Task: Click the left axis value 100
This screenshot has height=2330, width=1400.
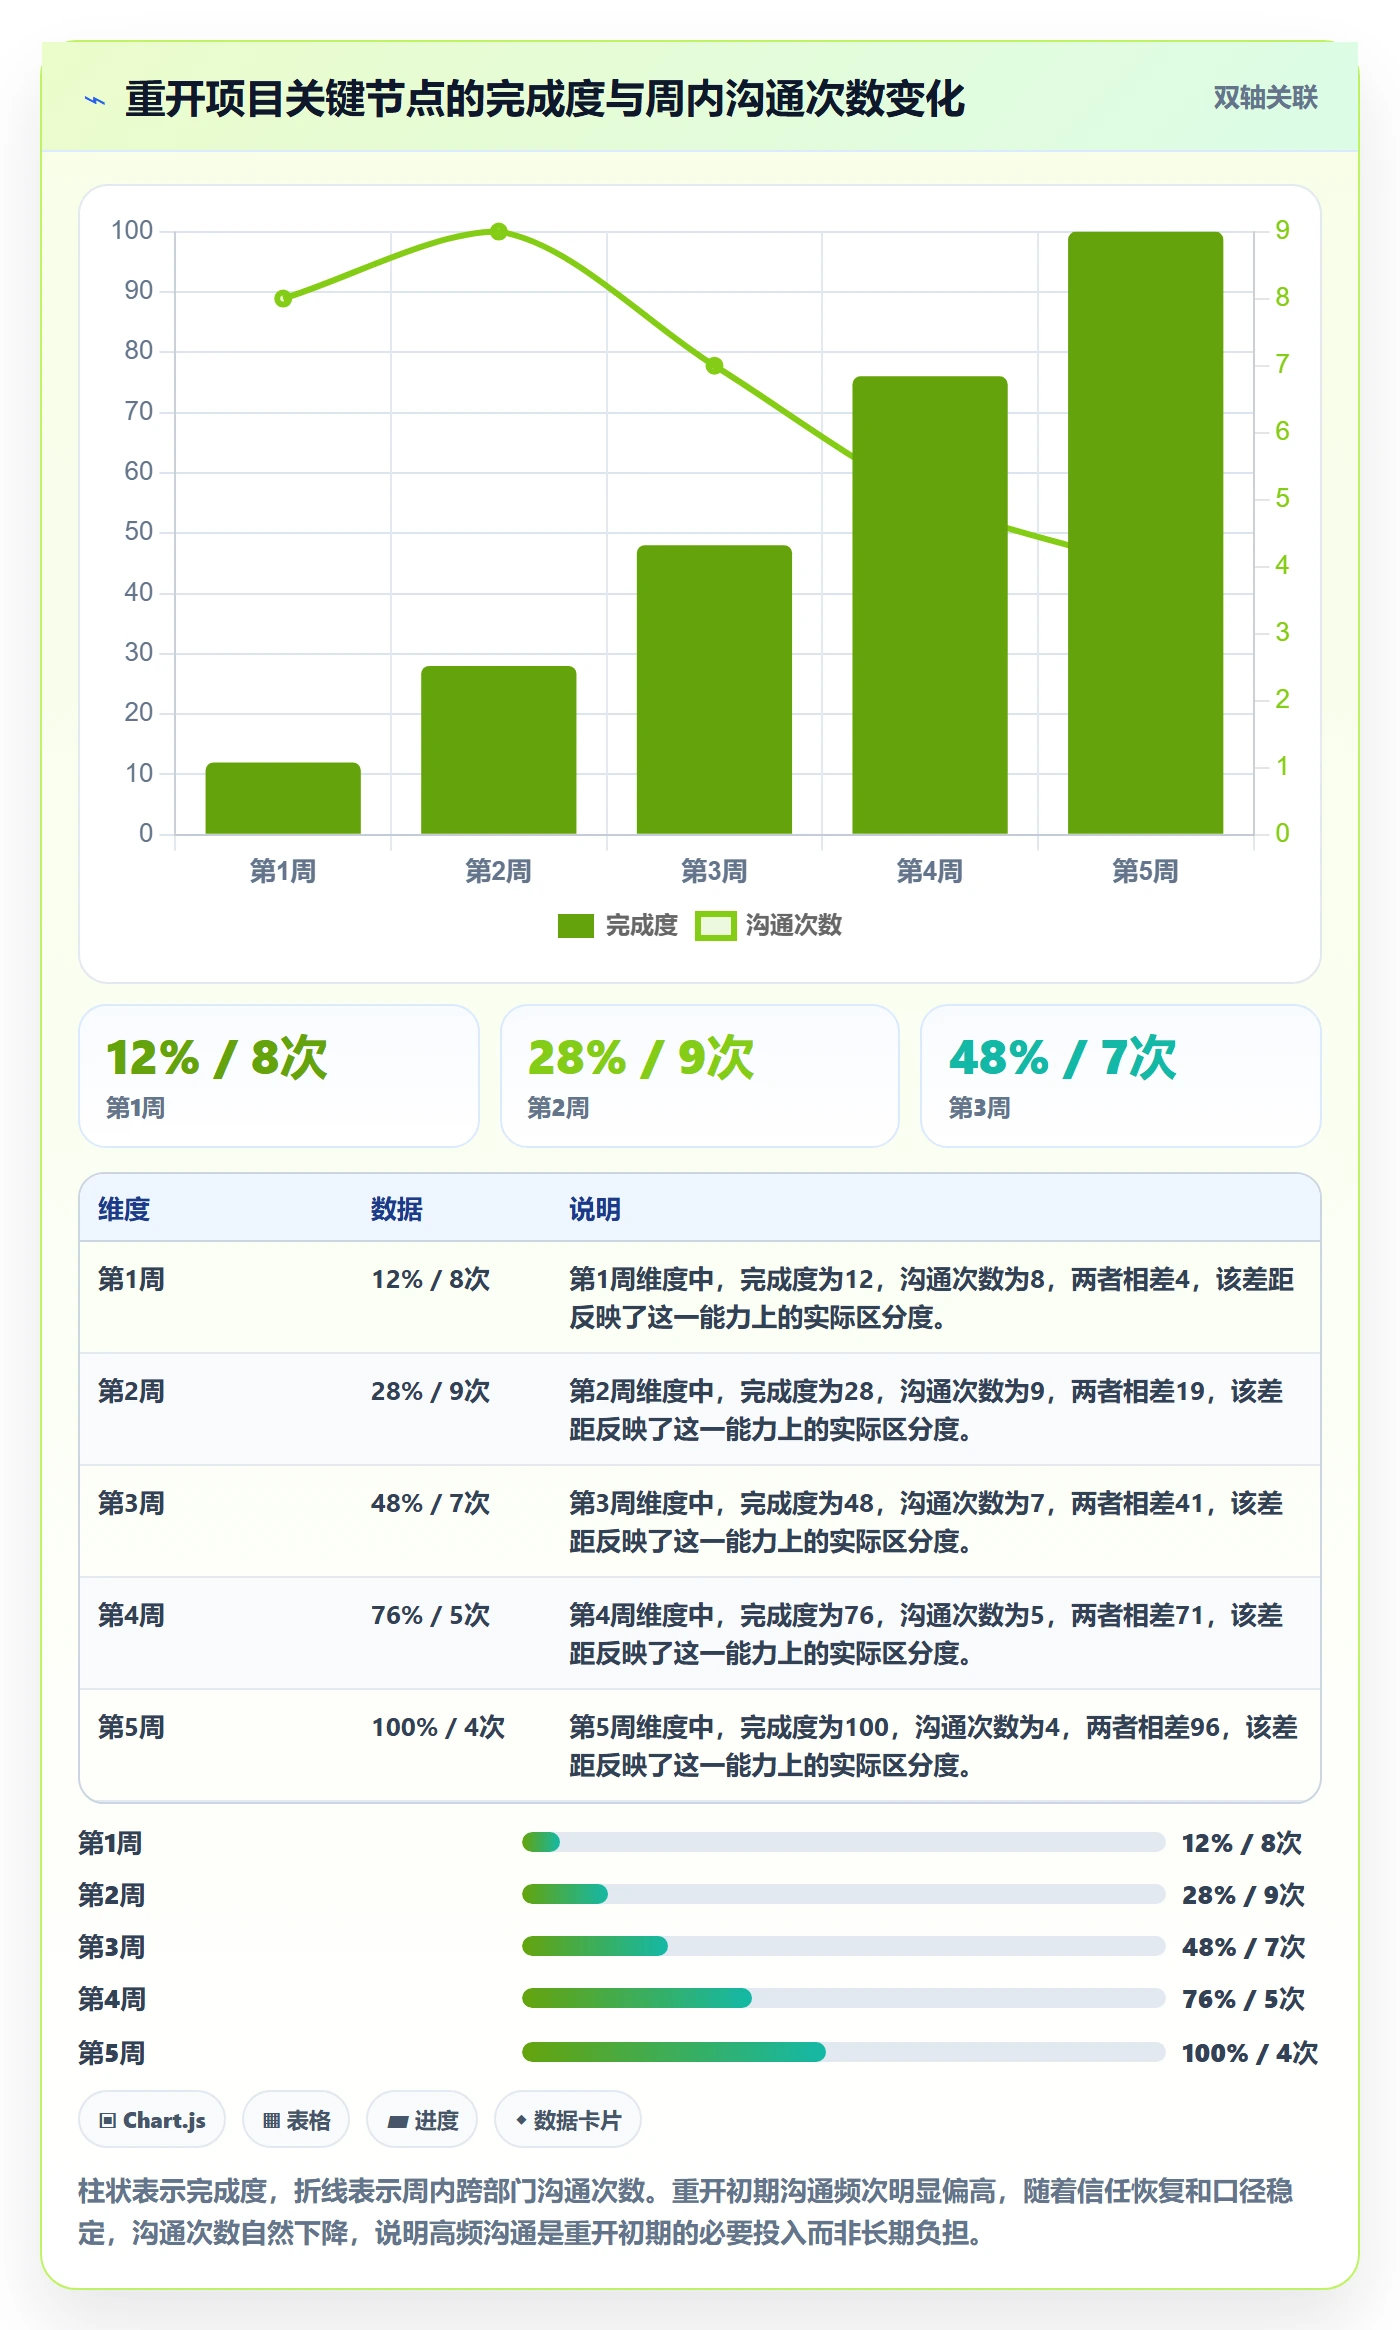Action: (132, 231)
